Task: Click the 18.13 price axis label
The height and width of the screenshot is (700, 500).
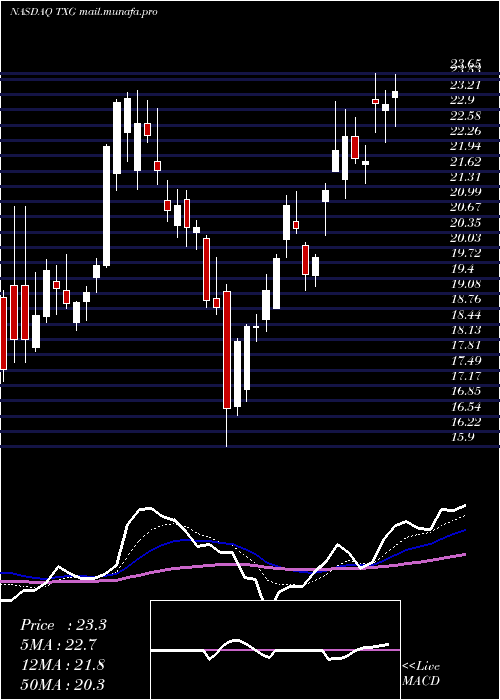Action: (466, 329)
